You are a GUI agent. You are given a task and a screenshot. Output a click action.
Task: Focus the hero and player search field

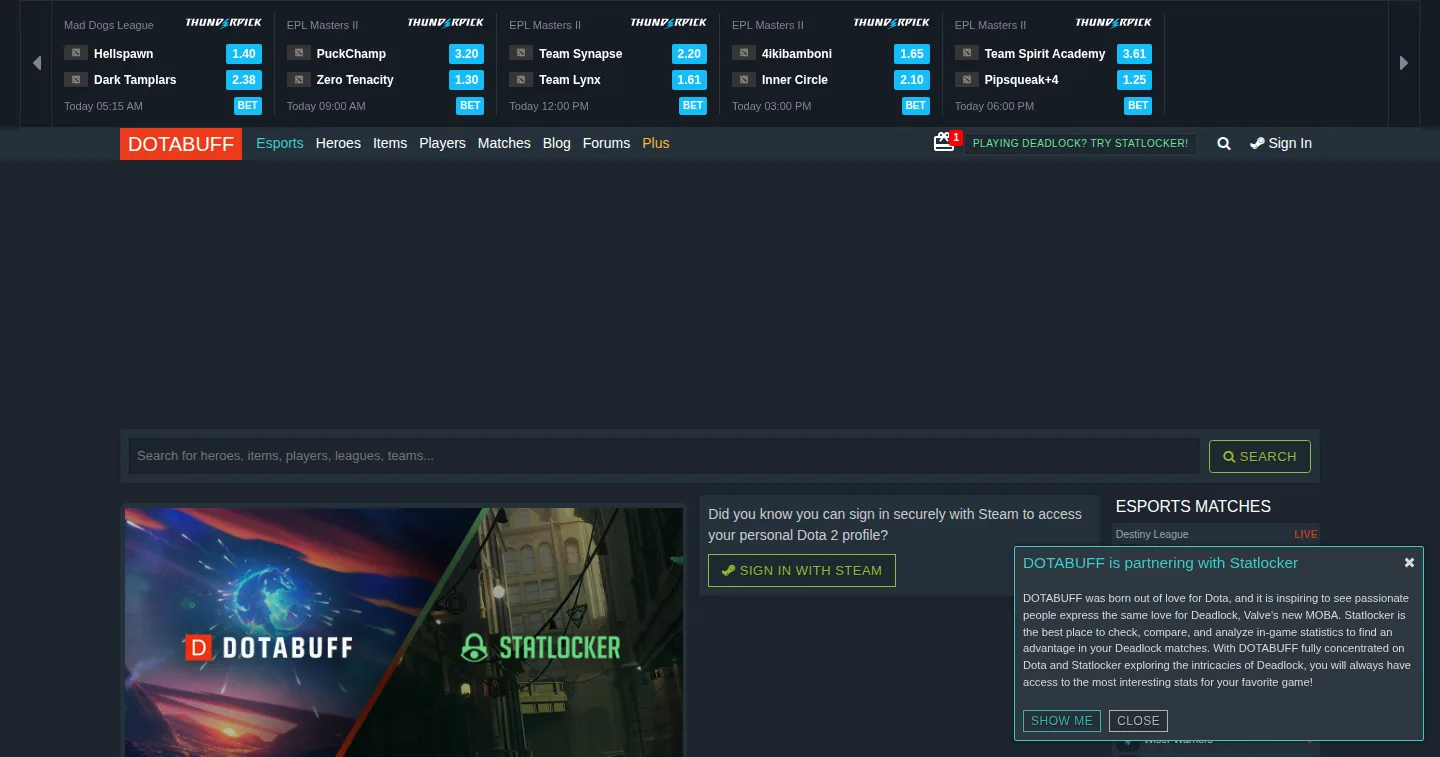[x=664, y=456]
